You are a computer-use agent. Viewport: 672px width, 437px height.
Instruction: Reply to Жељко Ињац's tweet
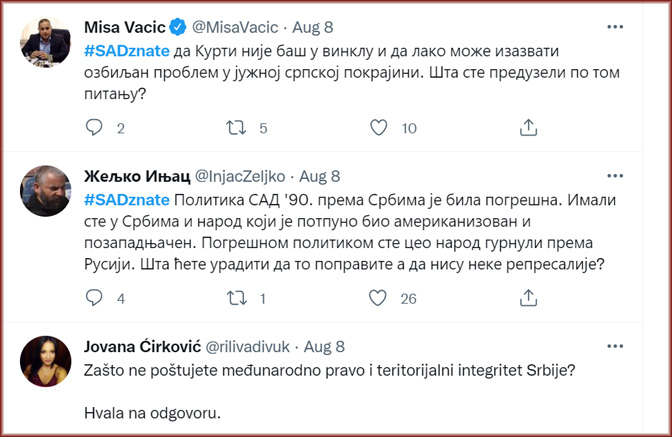pyautogui.click(x=95, y=299)
